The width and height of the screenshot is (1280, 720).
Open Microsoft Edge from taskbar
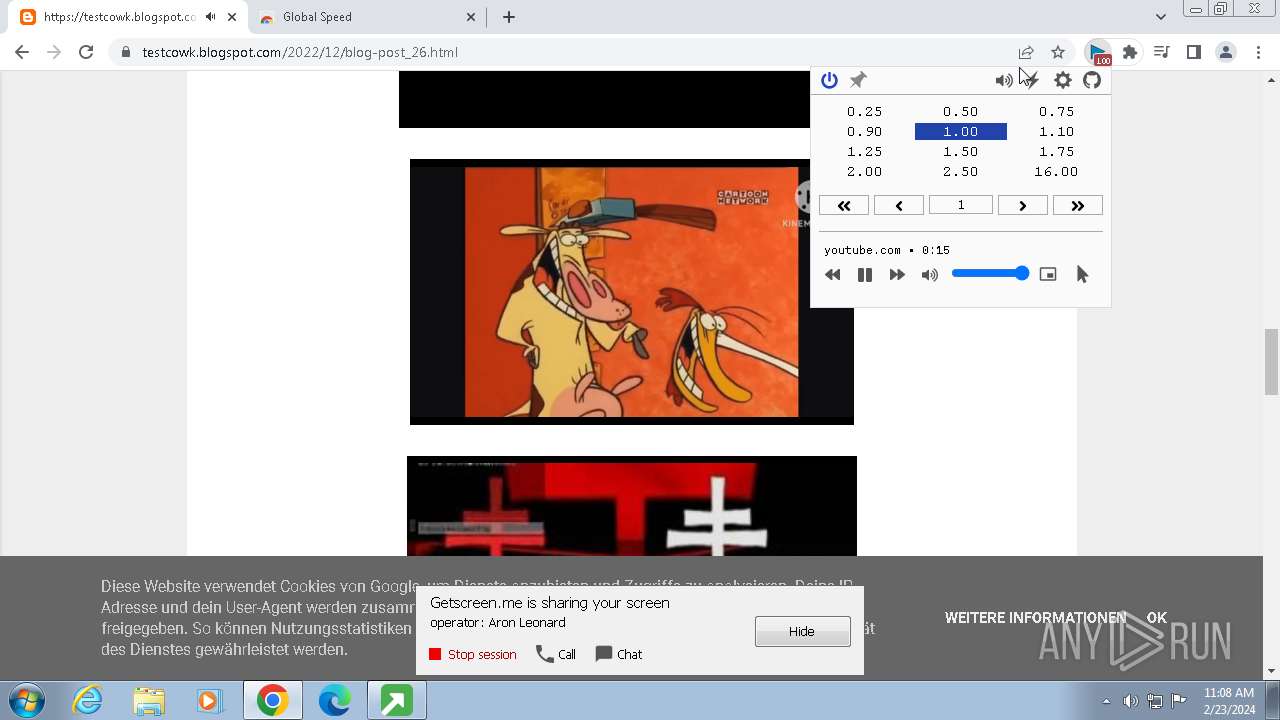[x=334, y=701]
